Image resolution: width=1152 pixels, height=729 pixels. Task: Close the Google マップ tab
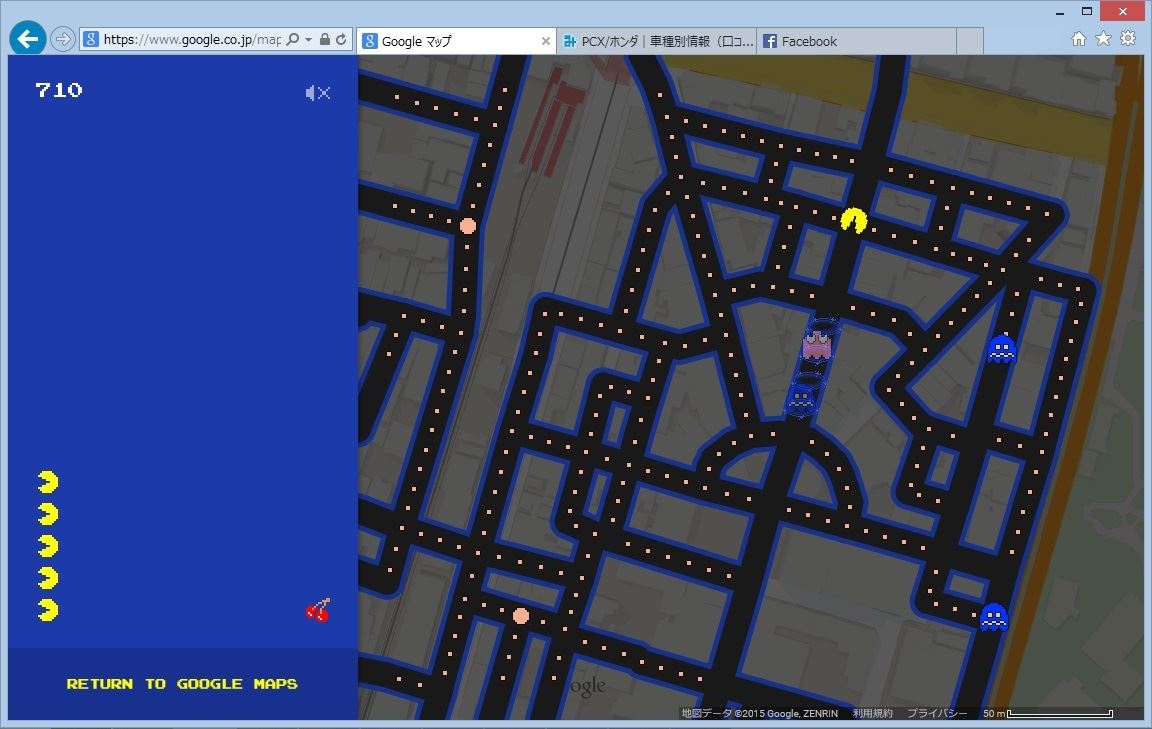(x=546, y=41)
